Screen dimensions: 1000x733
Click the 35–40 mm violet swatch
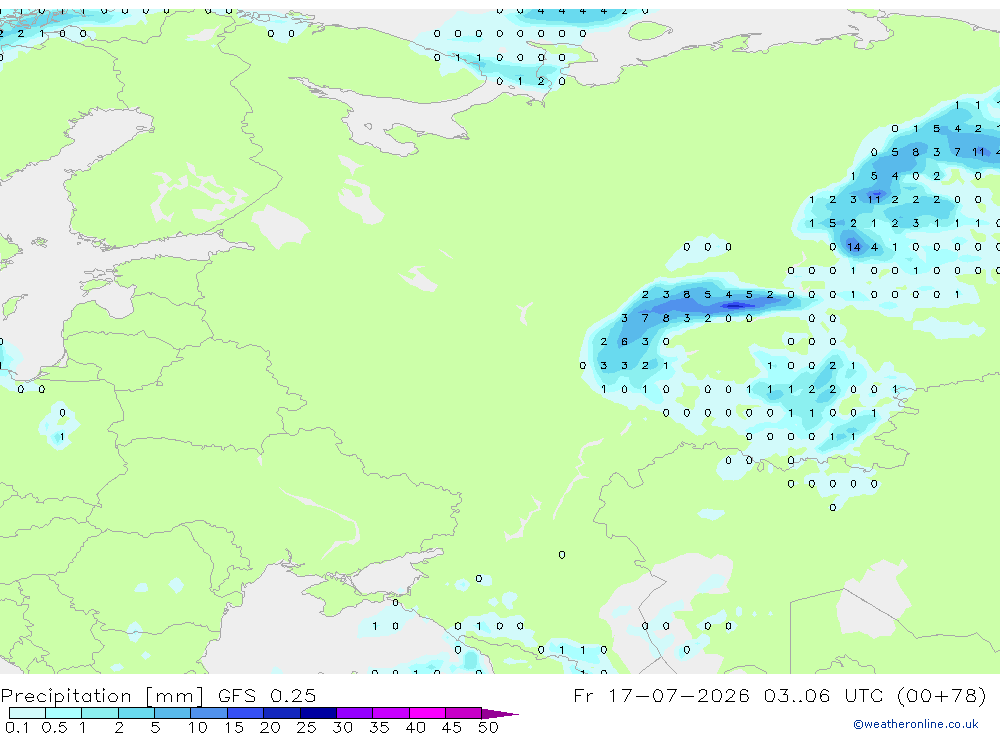point(391,713)
